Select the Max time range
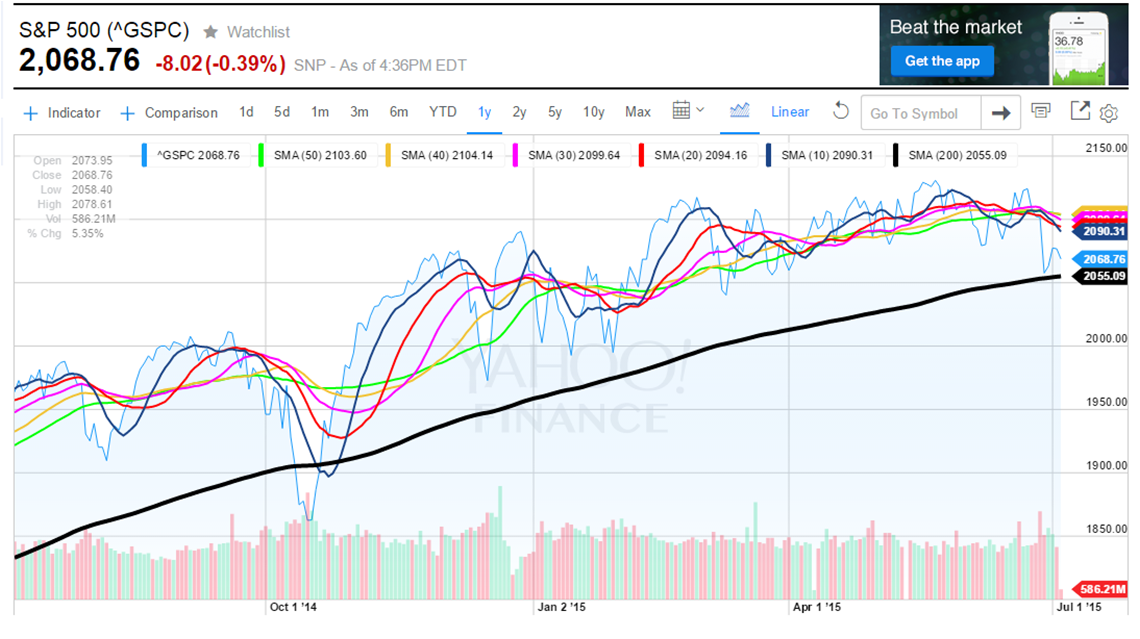The image size is (1140, 639). tap(638, 112)
